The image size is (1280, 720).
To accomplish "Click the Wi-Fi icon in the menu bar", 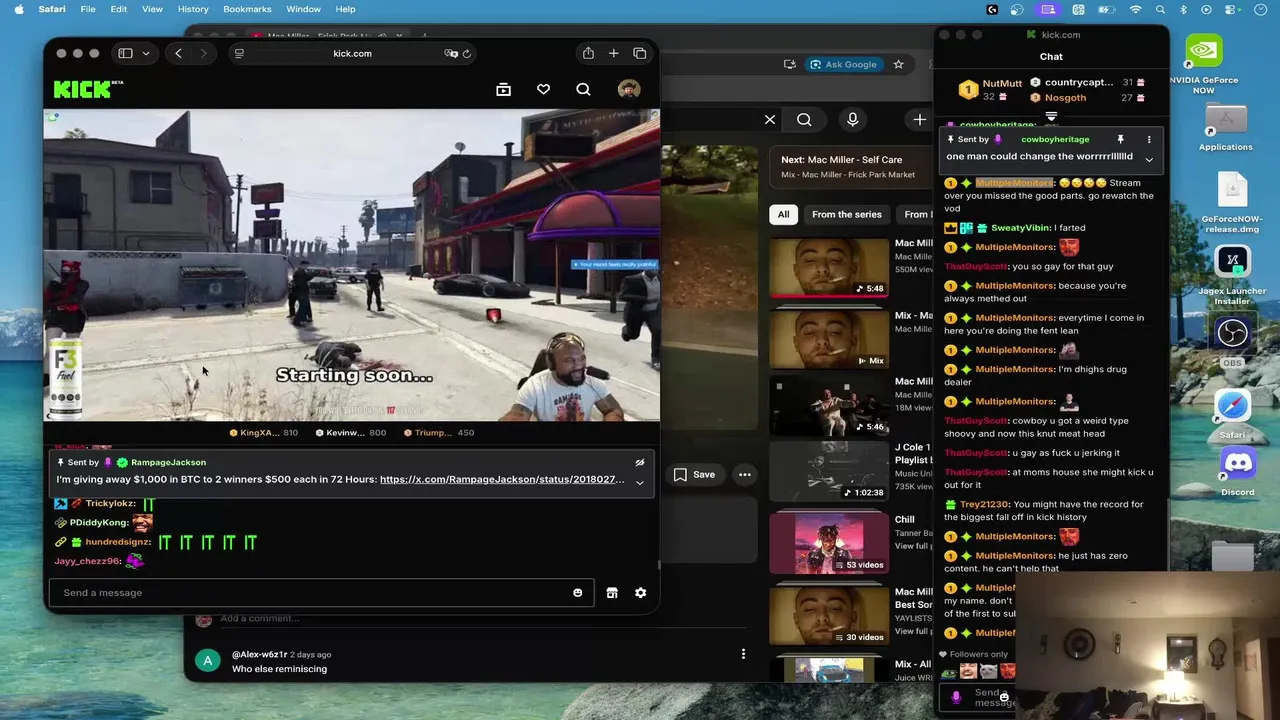I will 1136,9.
